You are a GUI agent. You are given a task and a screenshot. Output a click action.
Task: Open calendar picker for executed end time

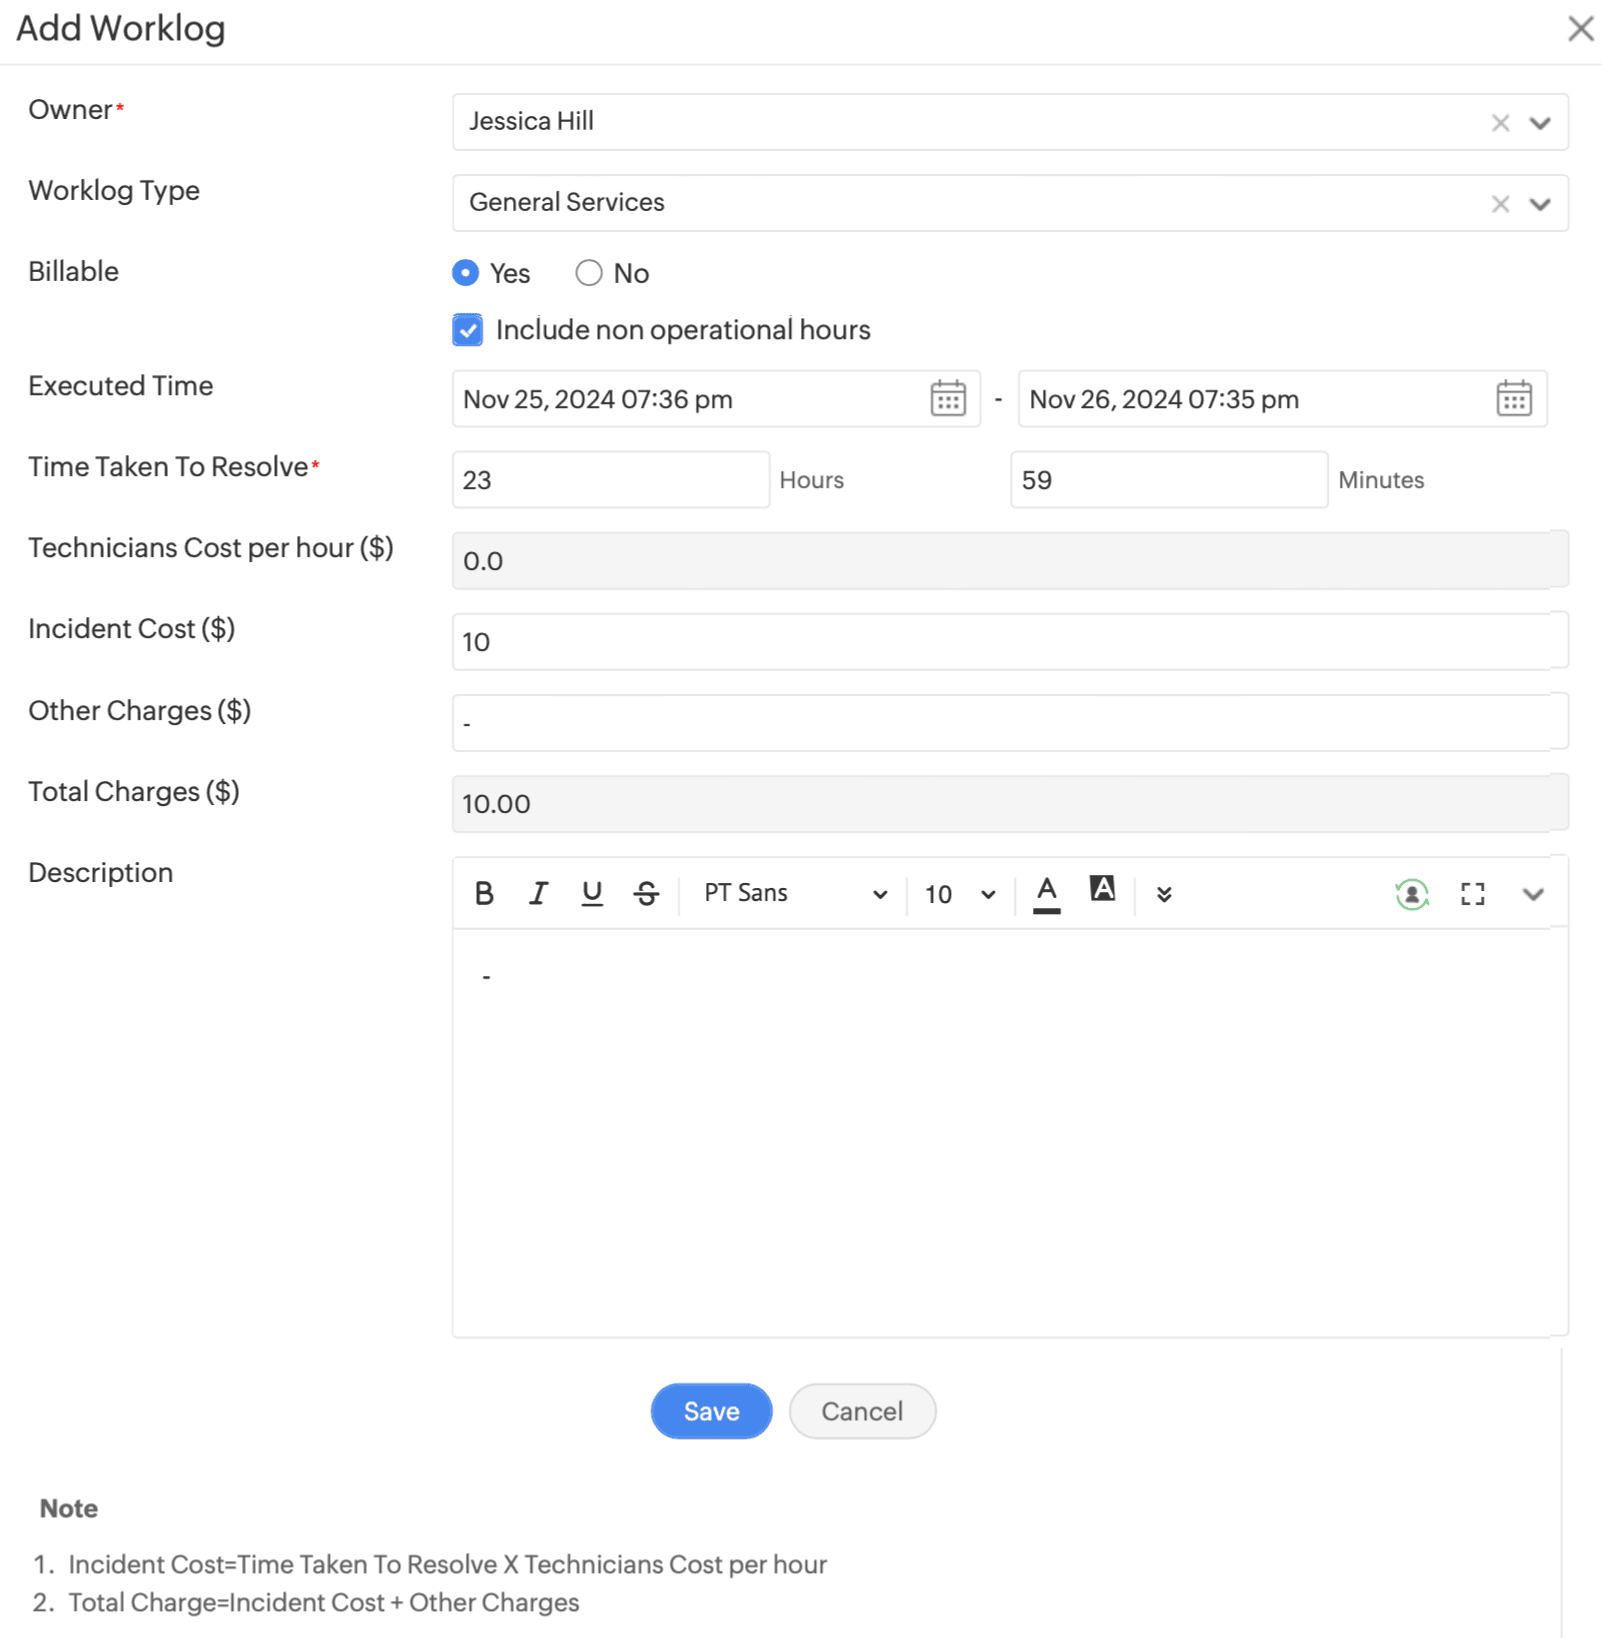tap(1513, 399)
